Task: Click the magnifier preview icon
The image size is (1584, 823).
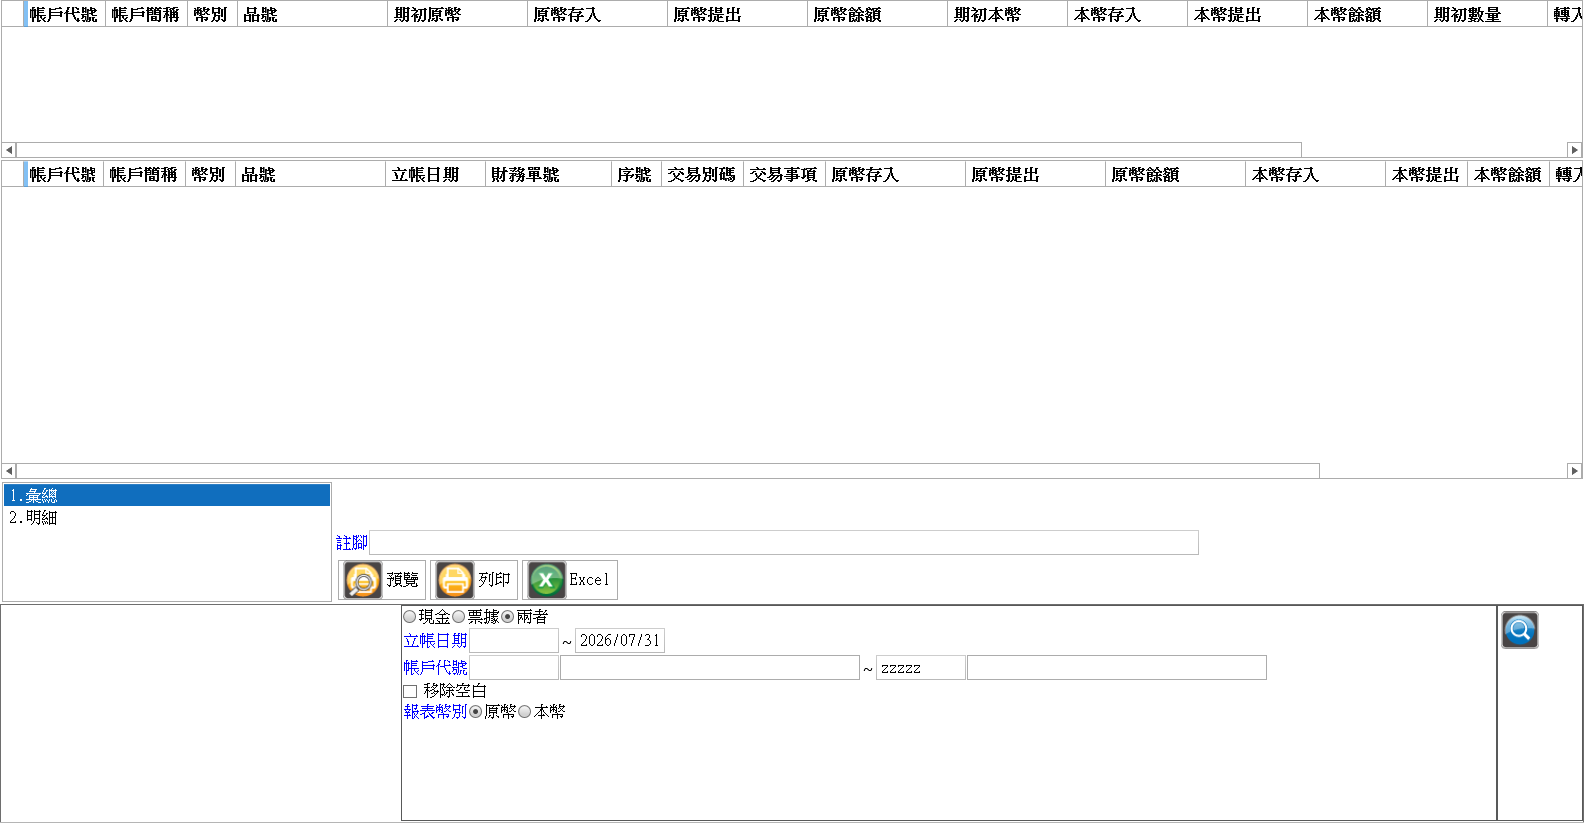Action: pos(363,580)
